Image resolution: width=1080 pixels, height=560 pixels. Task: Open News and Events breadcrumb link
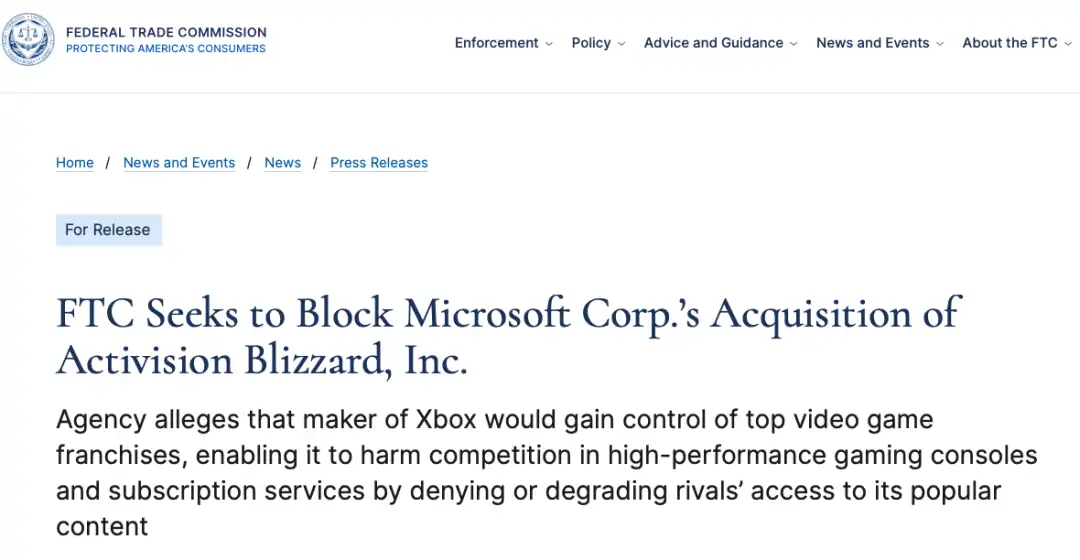pyautogui.click(x=179, y=163)
